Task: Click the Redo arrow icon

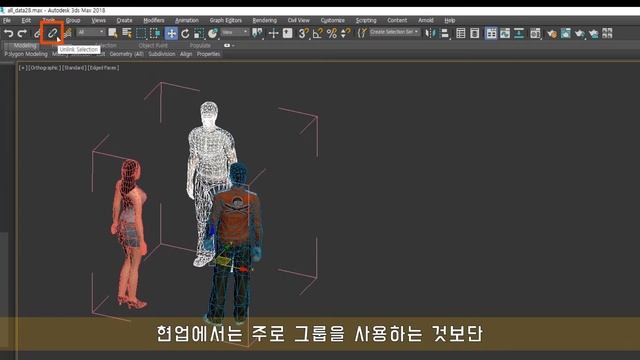Action: [22, 33]
